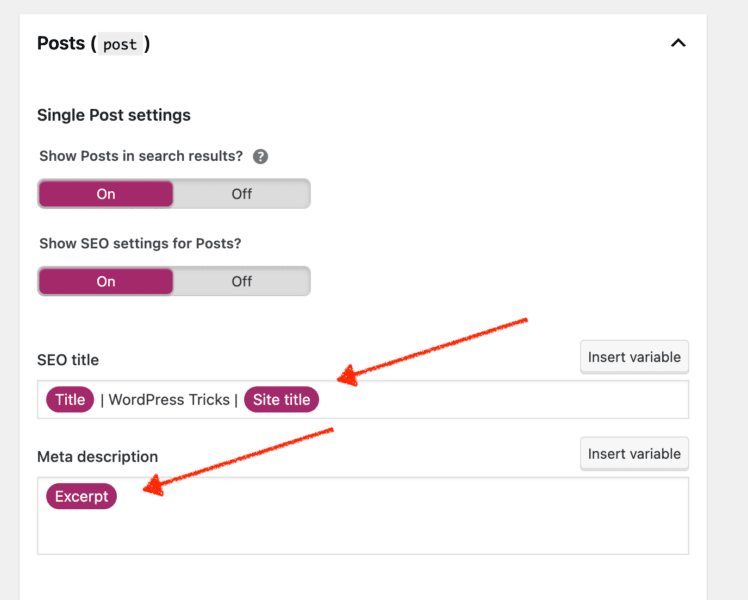Open help for Show Posts in search results

click(260, 156)
